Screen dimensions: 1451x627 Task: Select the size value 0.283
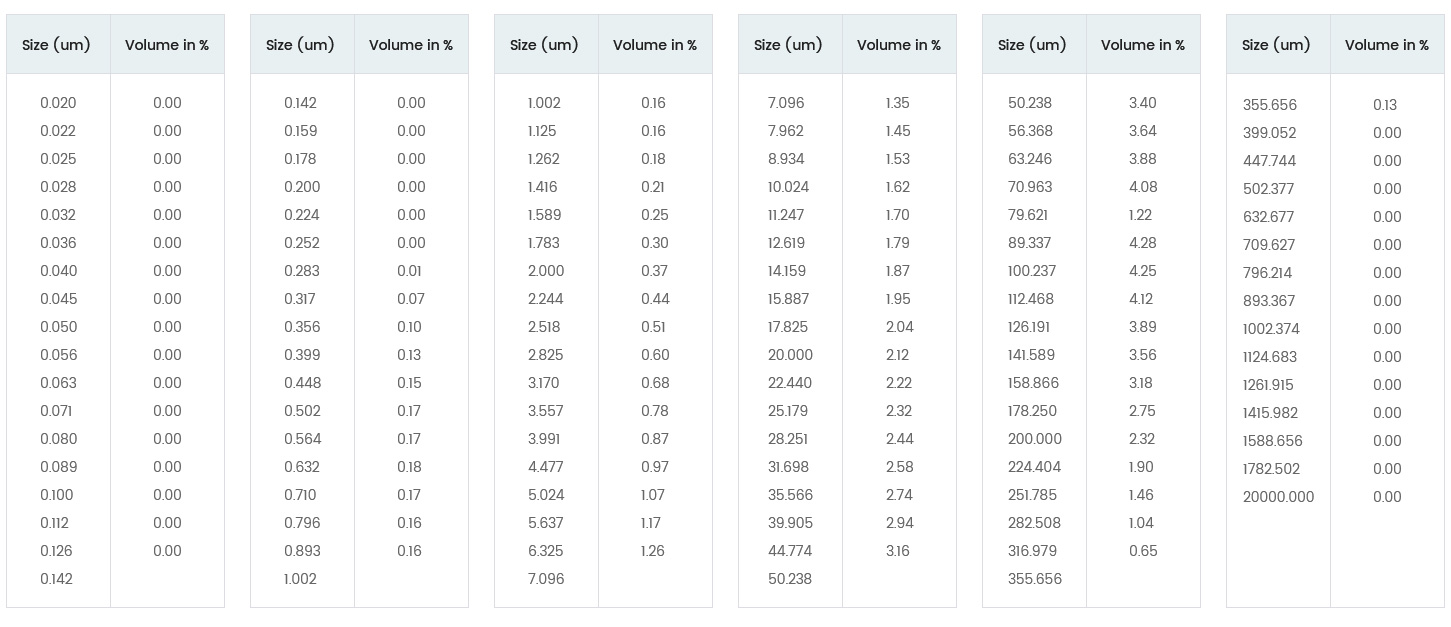[x=301, y=271]
